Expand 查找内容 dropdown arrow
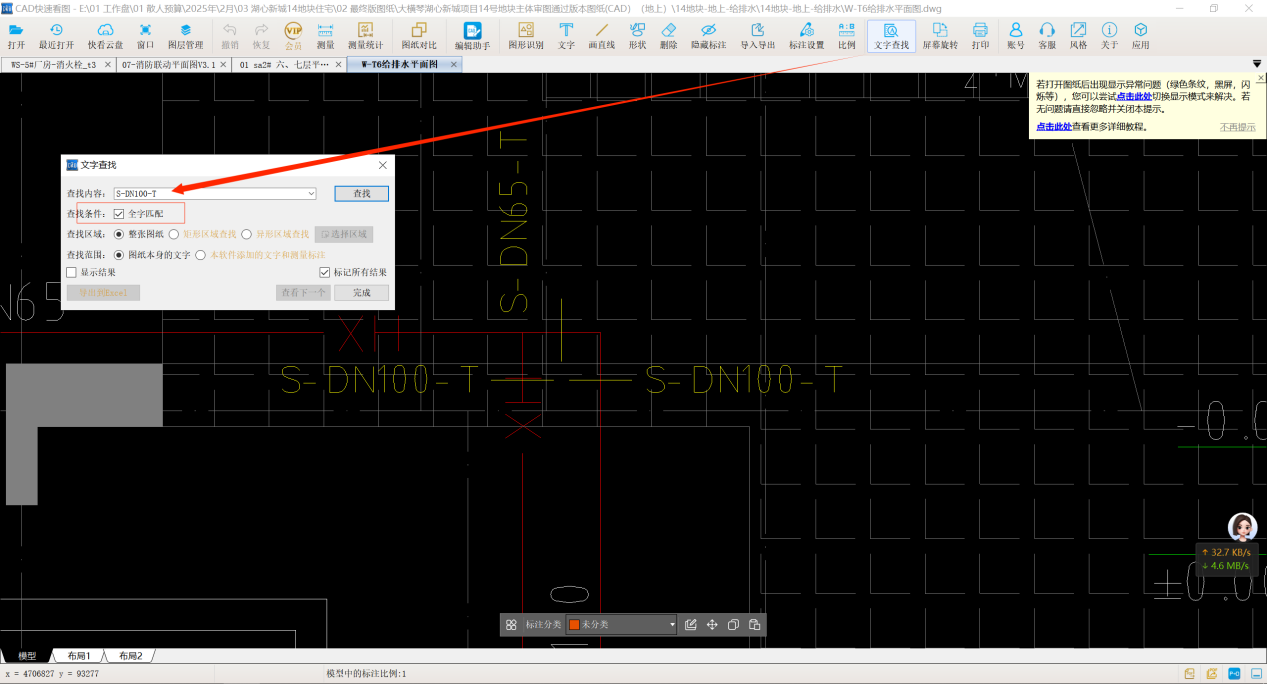Screen dimensions: 1267x684 [x=311, y=193]
